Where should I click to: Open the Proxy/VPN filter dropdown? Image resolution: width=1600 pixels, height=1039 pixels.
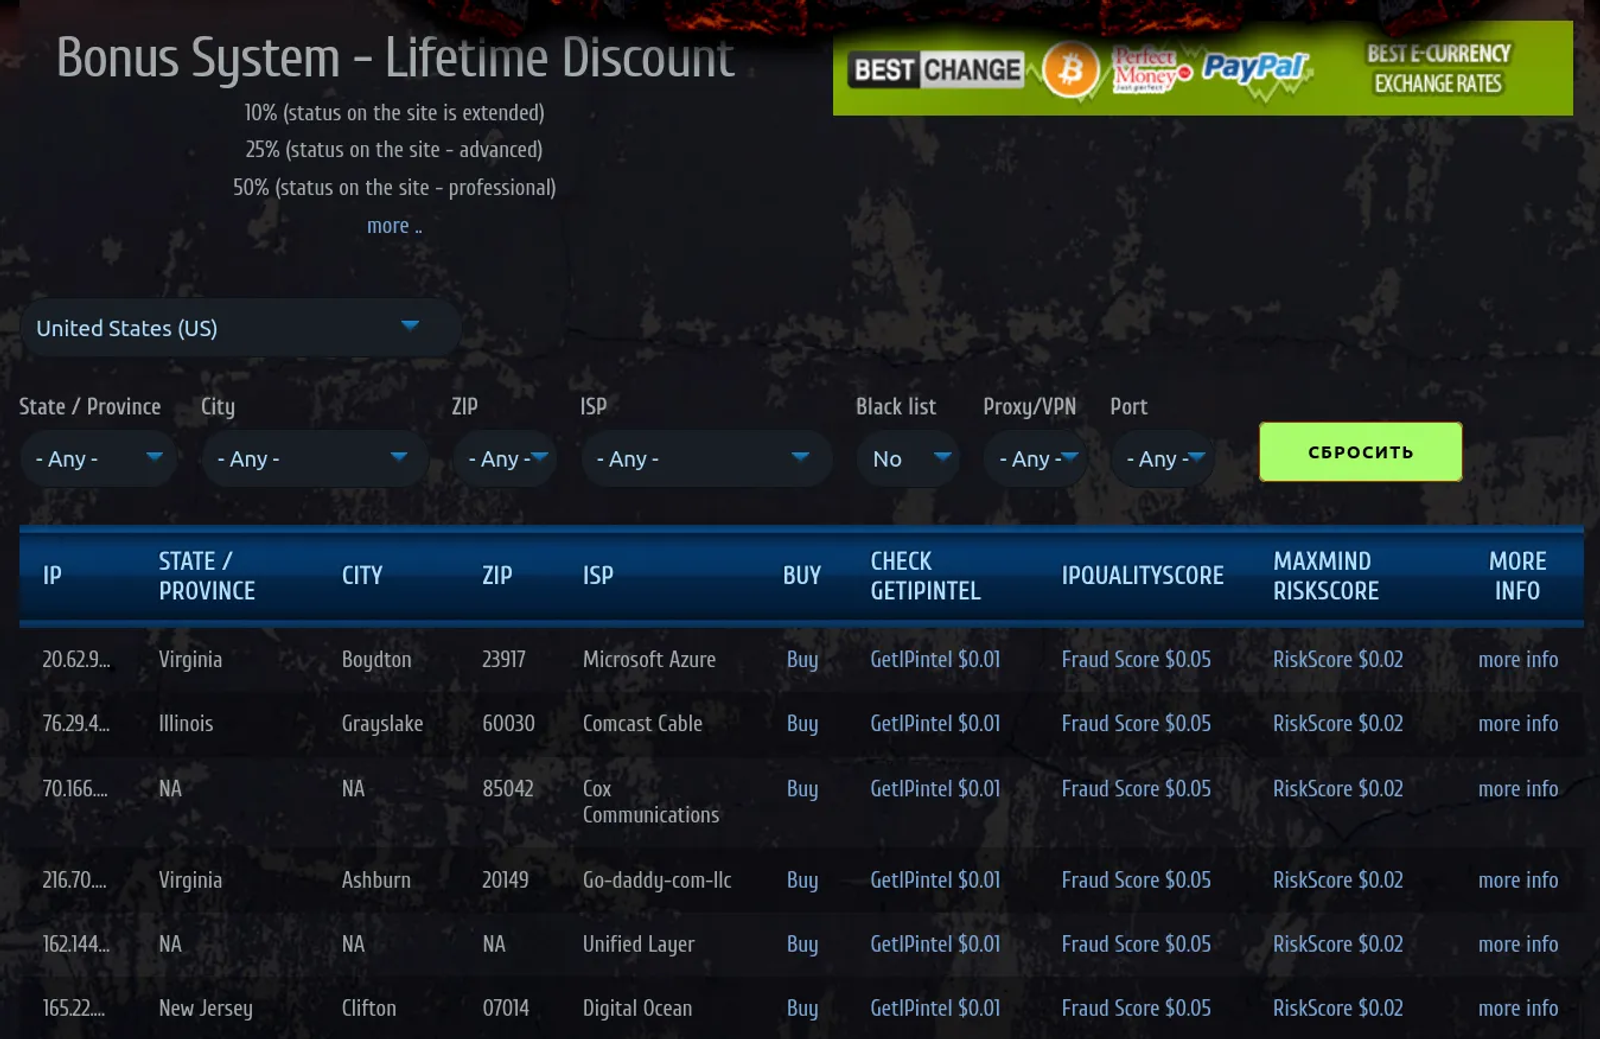point(1036,459)
